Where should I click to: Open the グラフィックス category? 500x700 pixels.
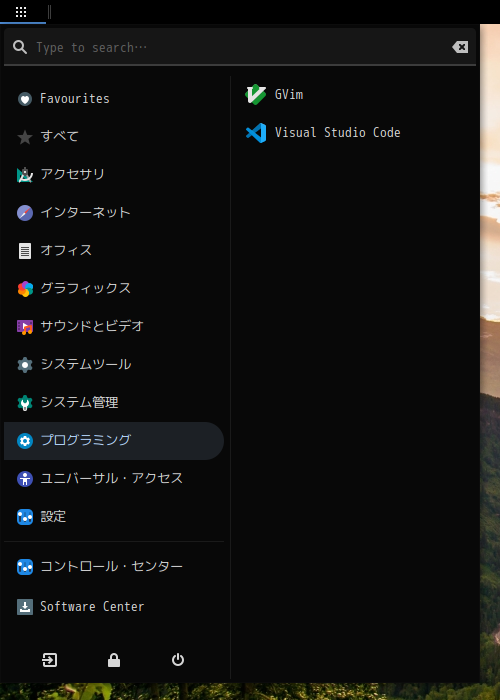[114, 288]
